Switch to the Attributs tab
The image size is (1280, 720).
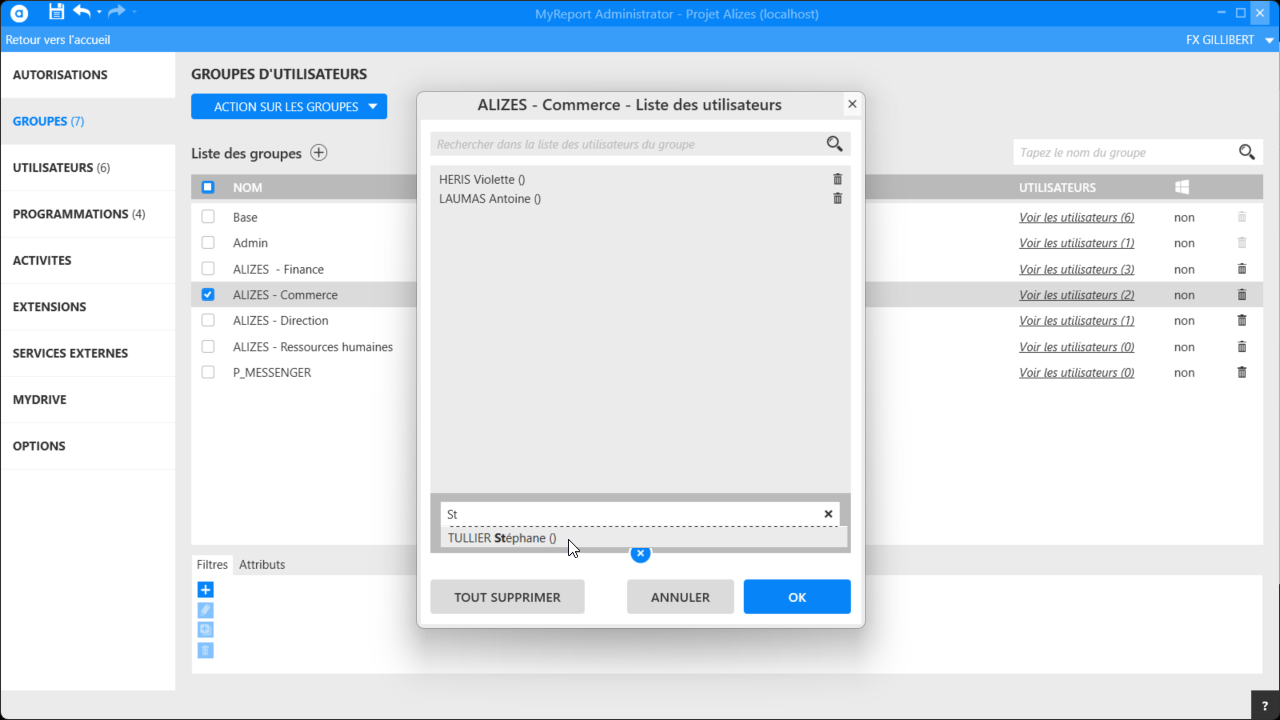[262, 565]
